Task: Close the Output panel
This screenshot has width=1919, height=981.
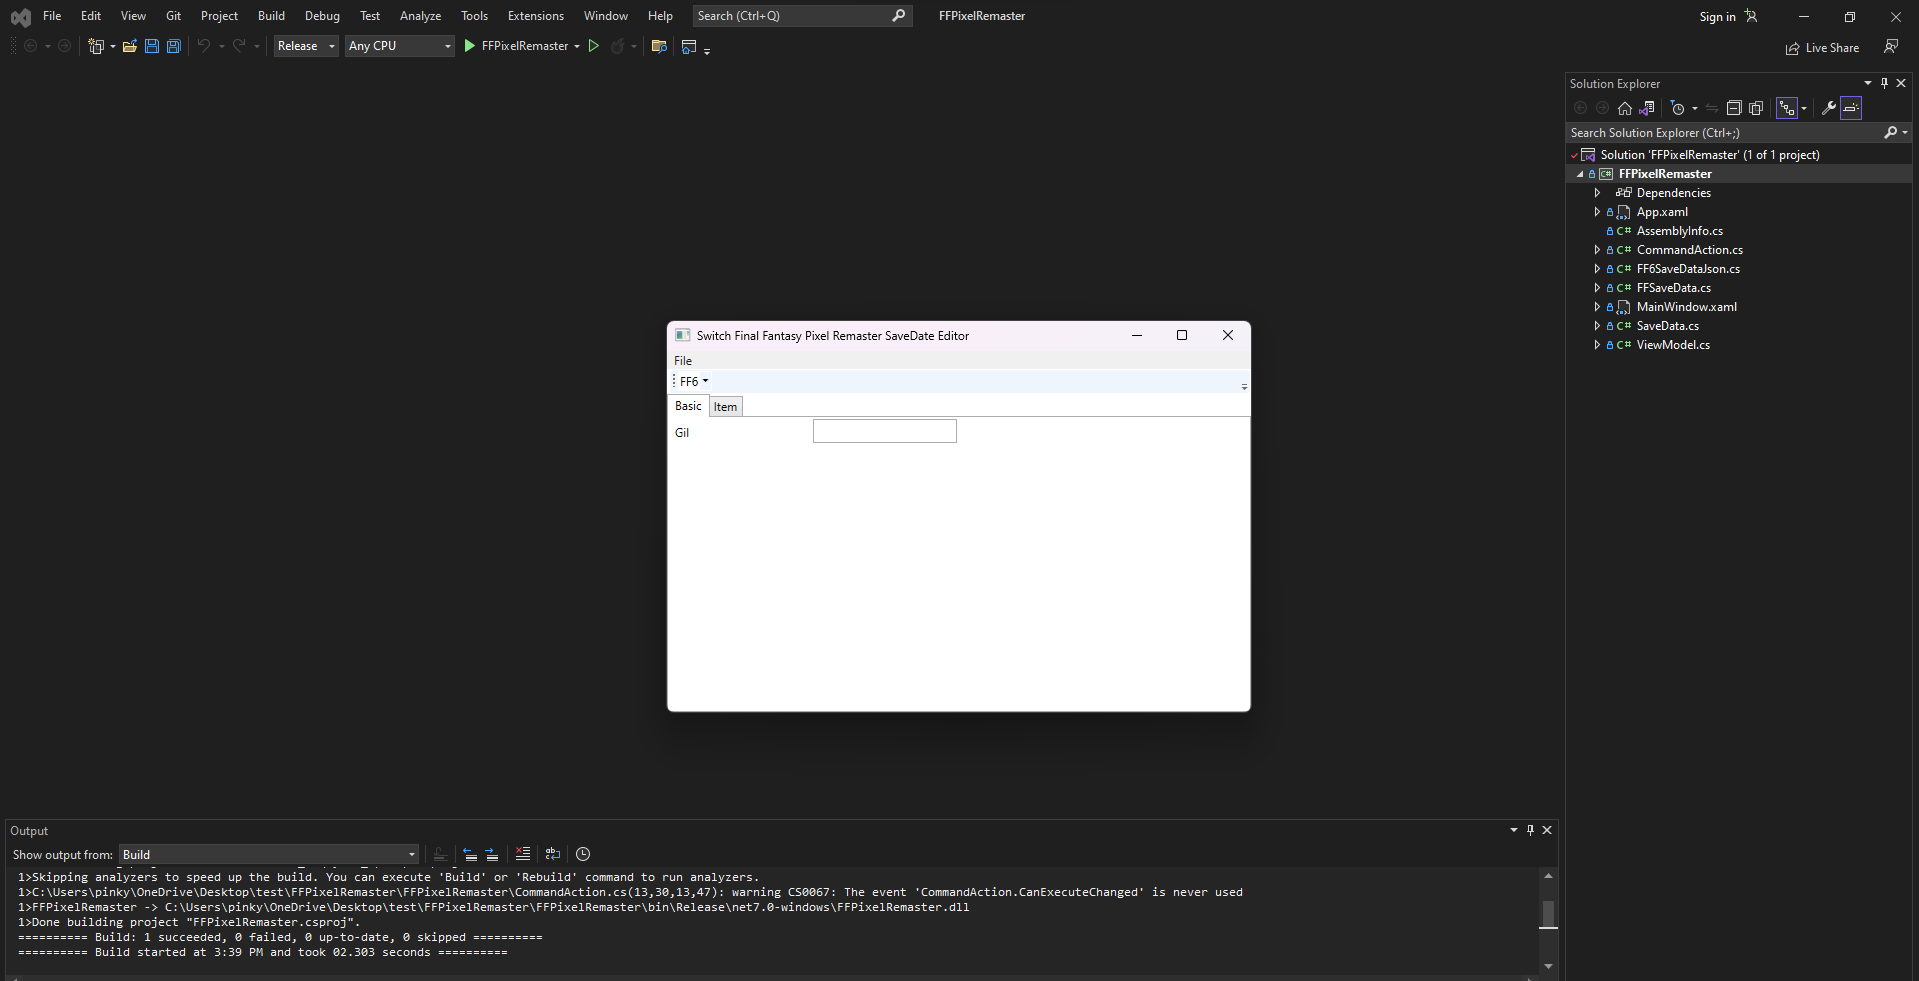Action: click(1547, 830)
